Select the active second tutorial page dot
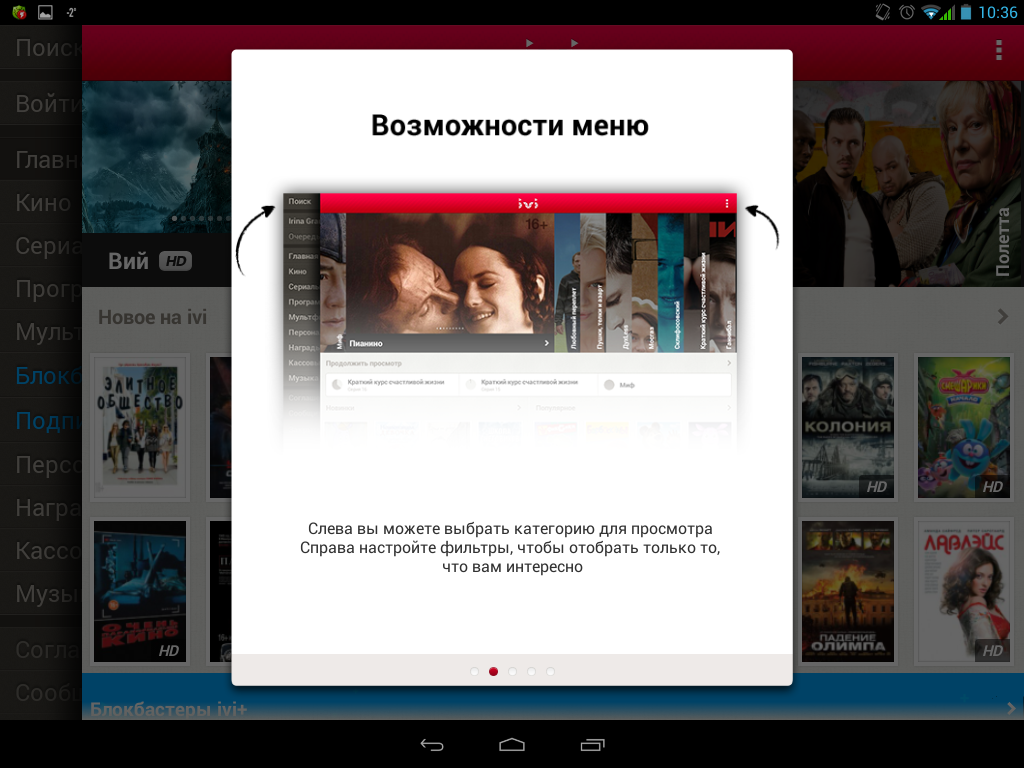 tap(494, 671)
